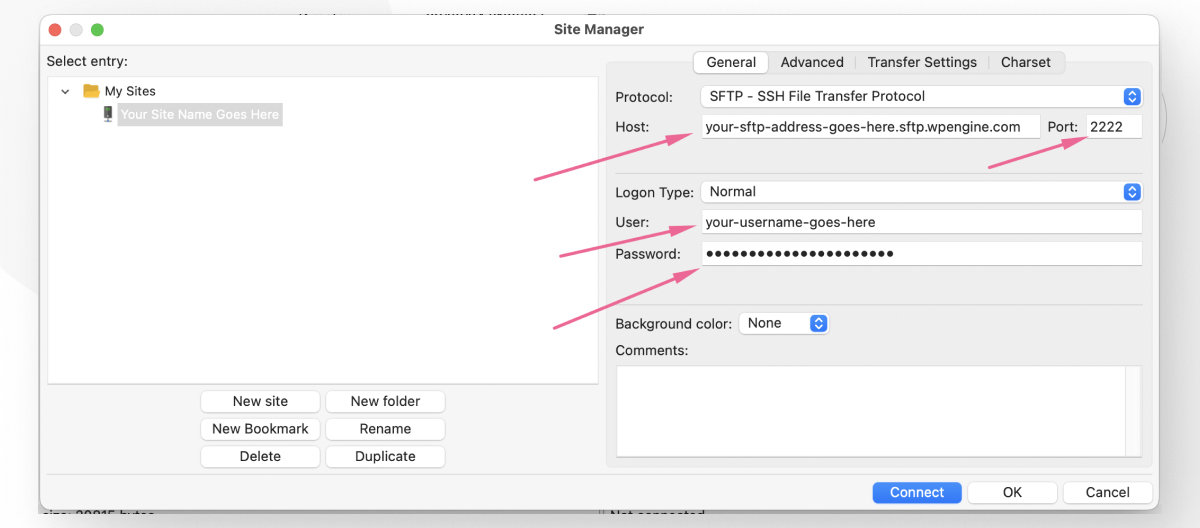This screenshot has width=1200, height=528.
Task: Select Your Site Name Goes Here entry
Action: tap(199, 114)
